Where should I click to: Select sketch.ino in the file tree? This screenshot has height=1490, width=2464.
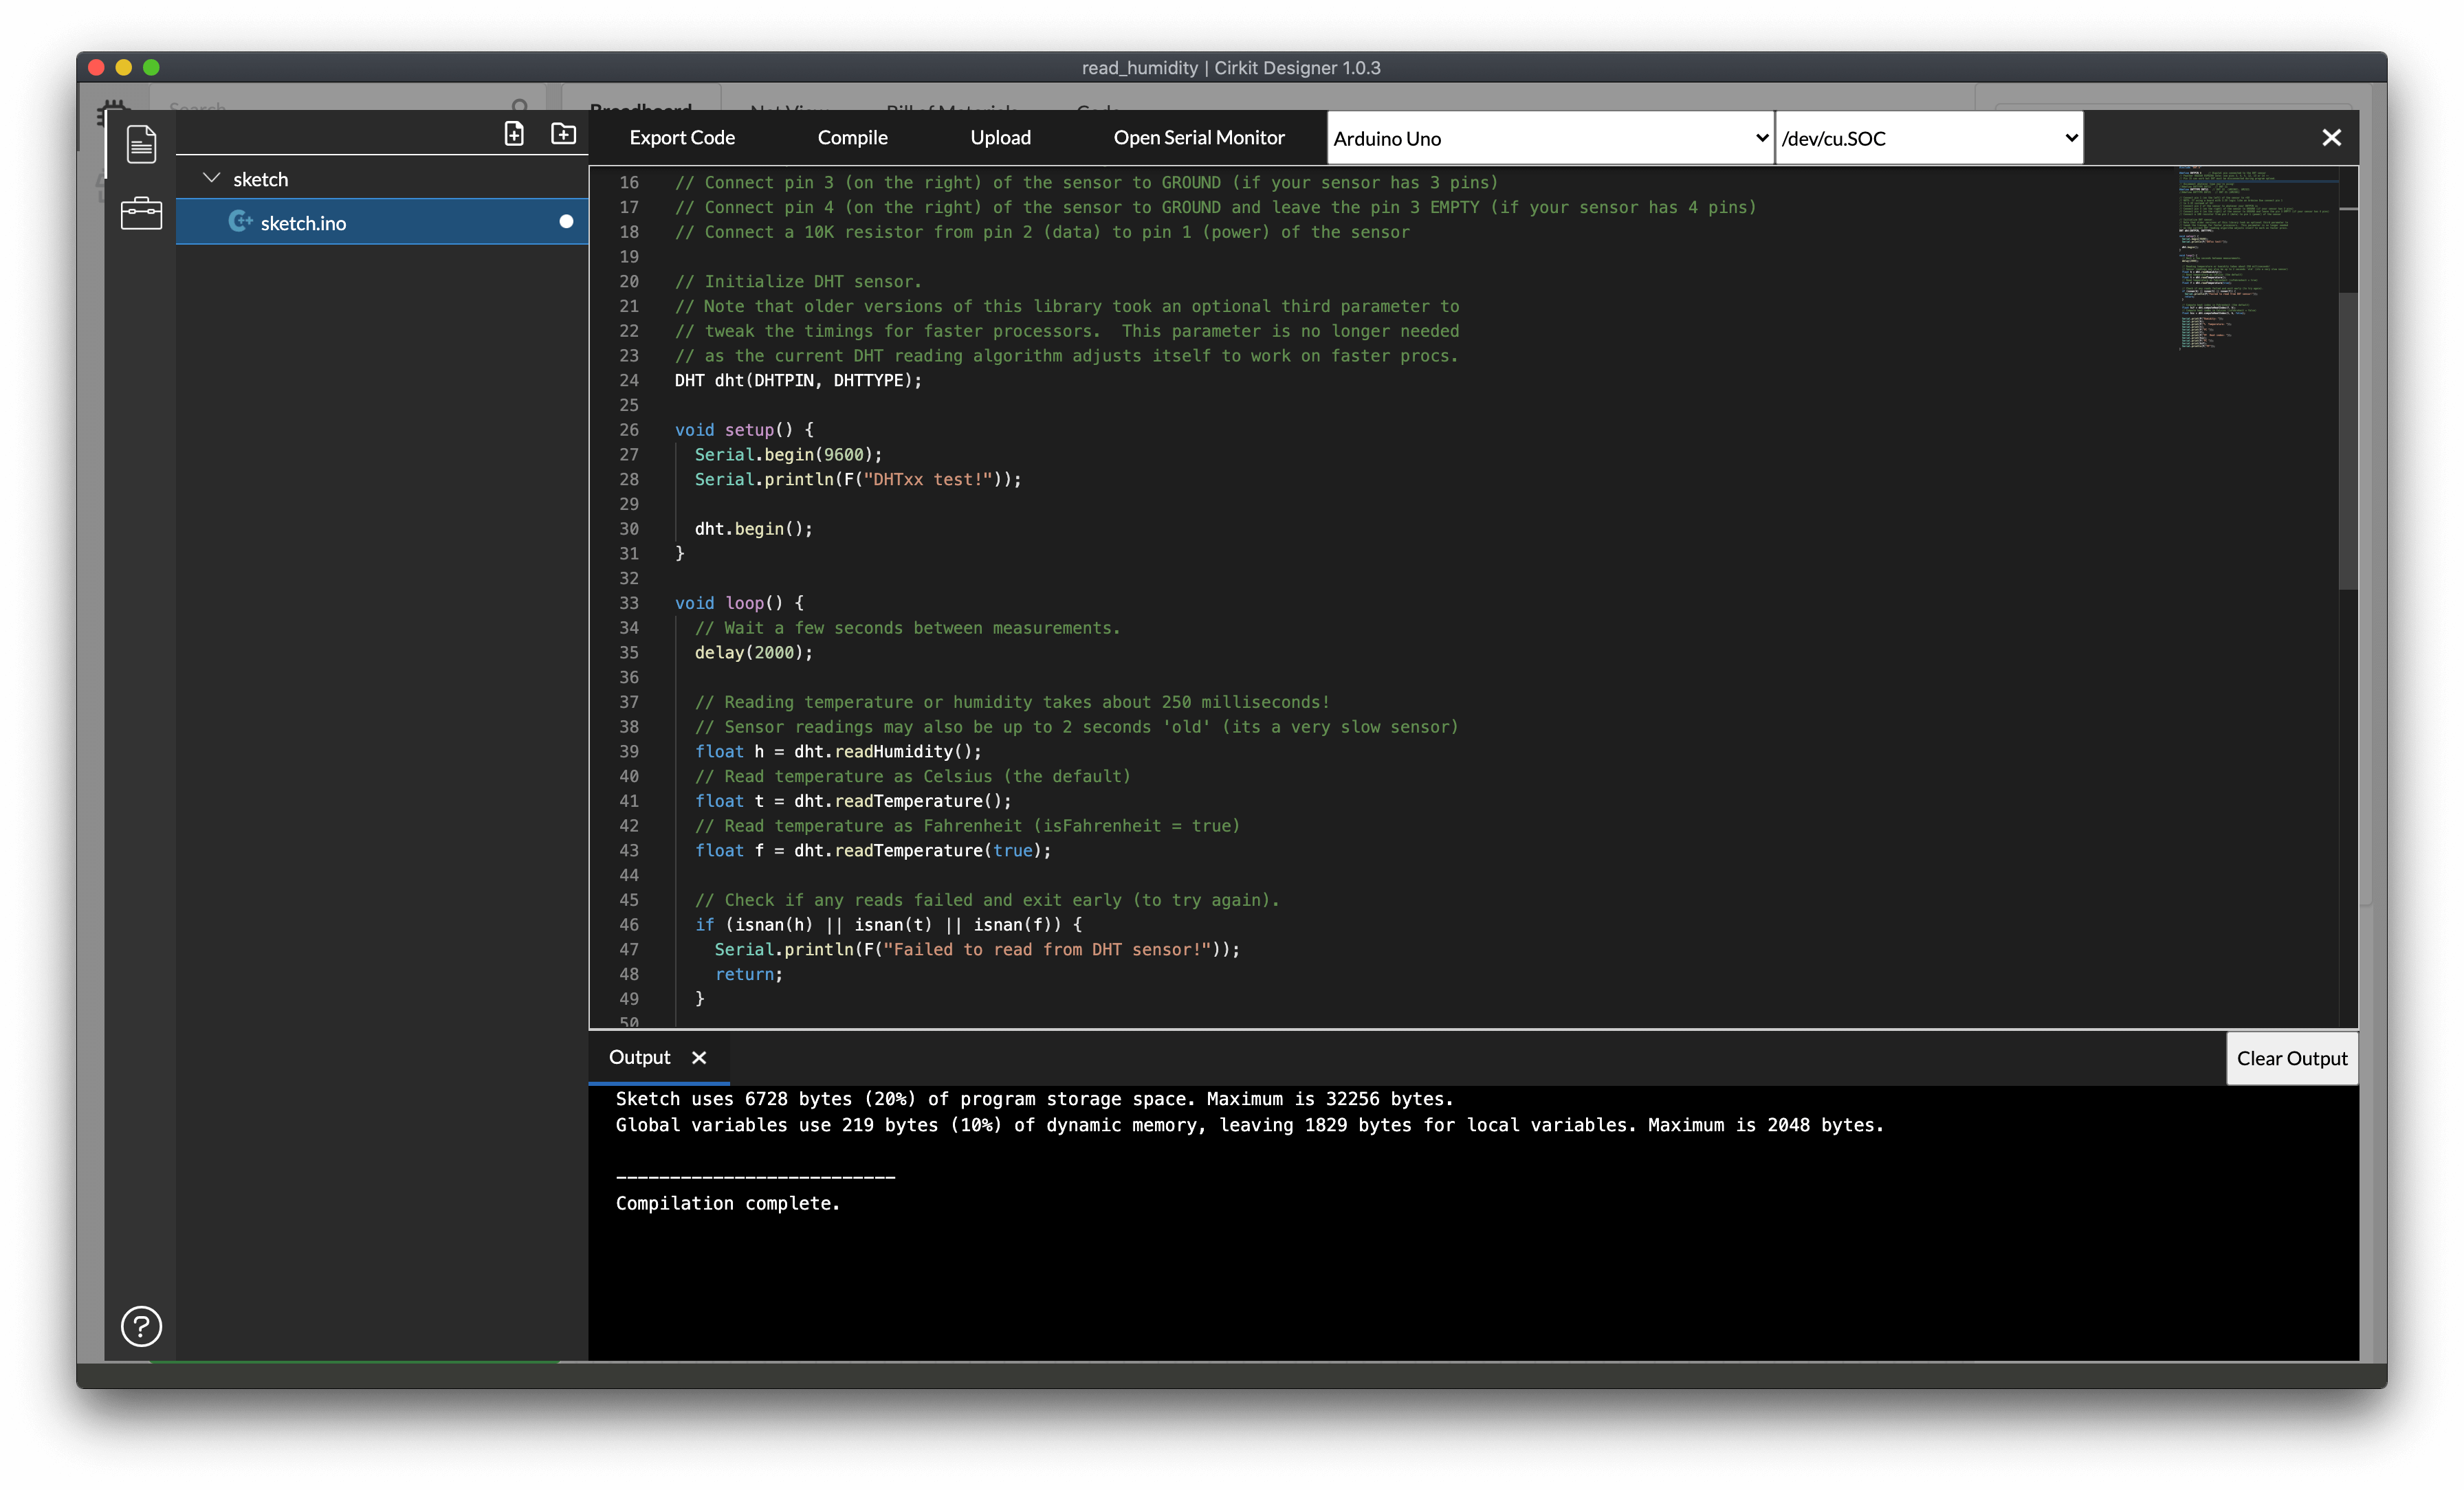point(303,223)
